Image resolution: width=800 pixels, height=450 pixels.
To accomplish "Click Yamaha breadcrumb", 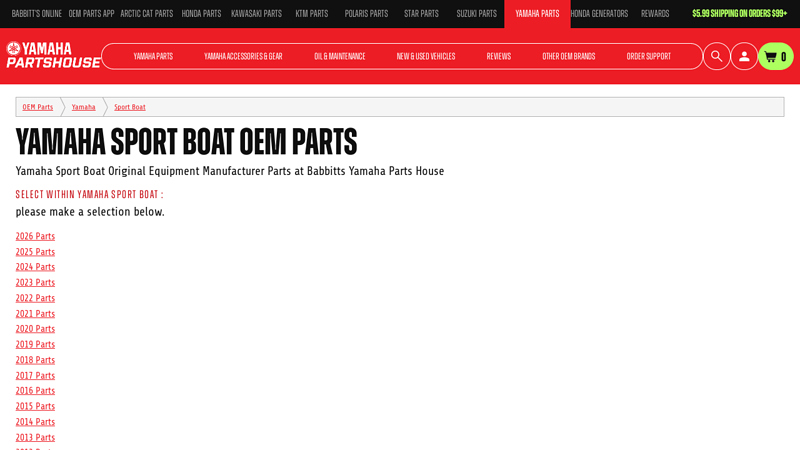I will [83, 107].
